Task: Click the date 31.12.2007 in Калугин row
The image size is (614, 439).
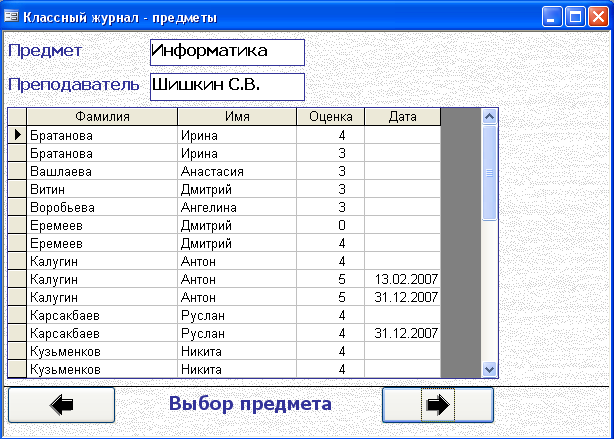Action: pyautogui.click(x=403, y=297)
